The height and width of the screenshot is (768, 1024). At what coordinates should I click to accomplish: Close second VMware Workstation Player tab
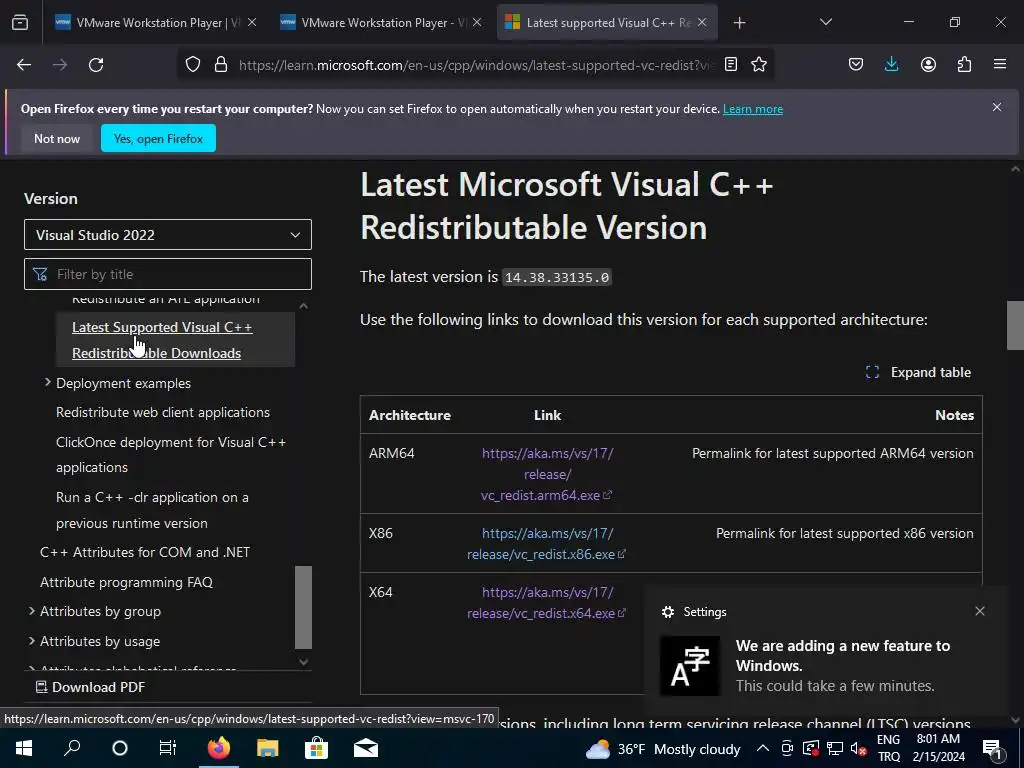point(477,23)
